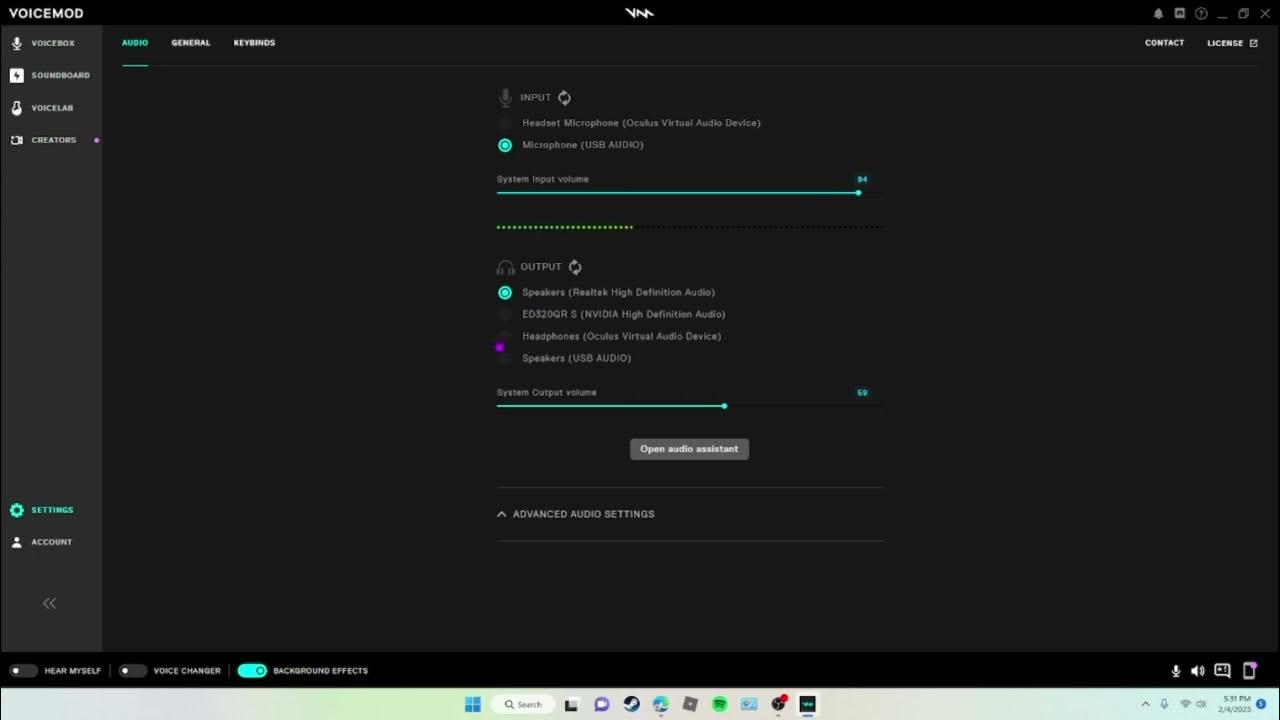Image resolution: width=1280 pixels, height=720 pixels.
Task: Refresh the output device list
Action: tap(575, 267)
